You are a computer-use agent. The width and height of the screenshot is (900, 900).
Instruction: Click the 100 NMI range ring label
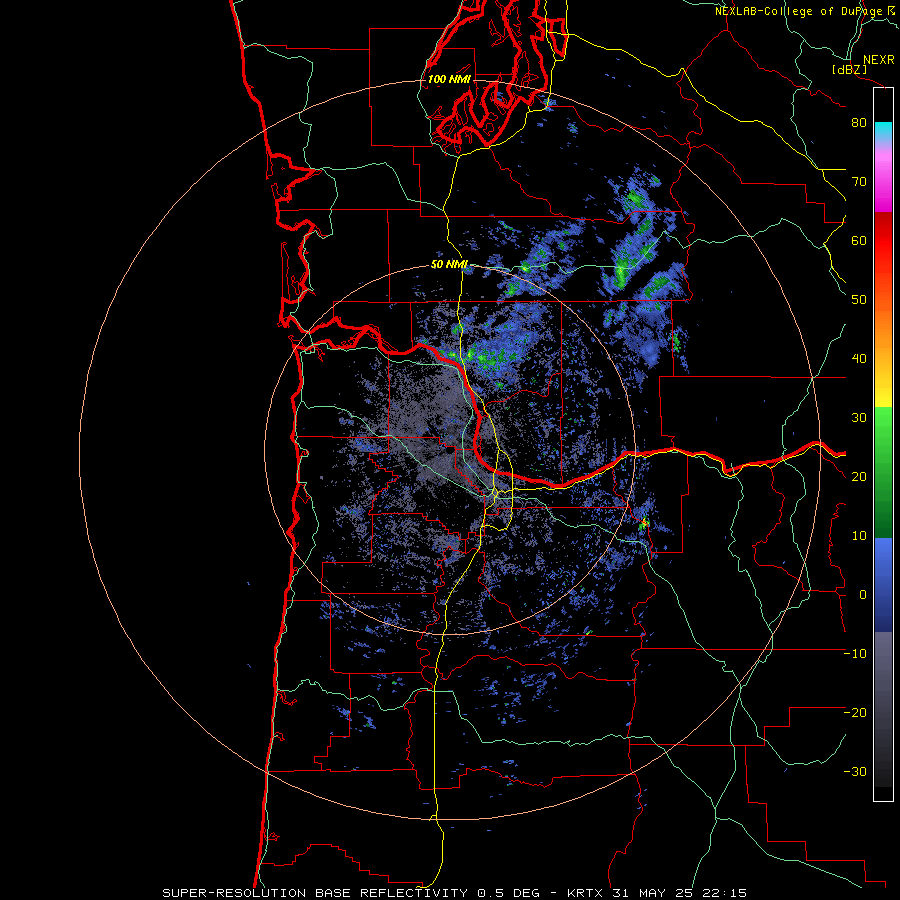[x=449, y=79]
